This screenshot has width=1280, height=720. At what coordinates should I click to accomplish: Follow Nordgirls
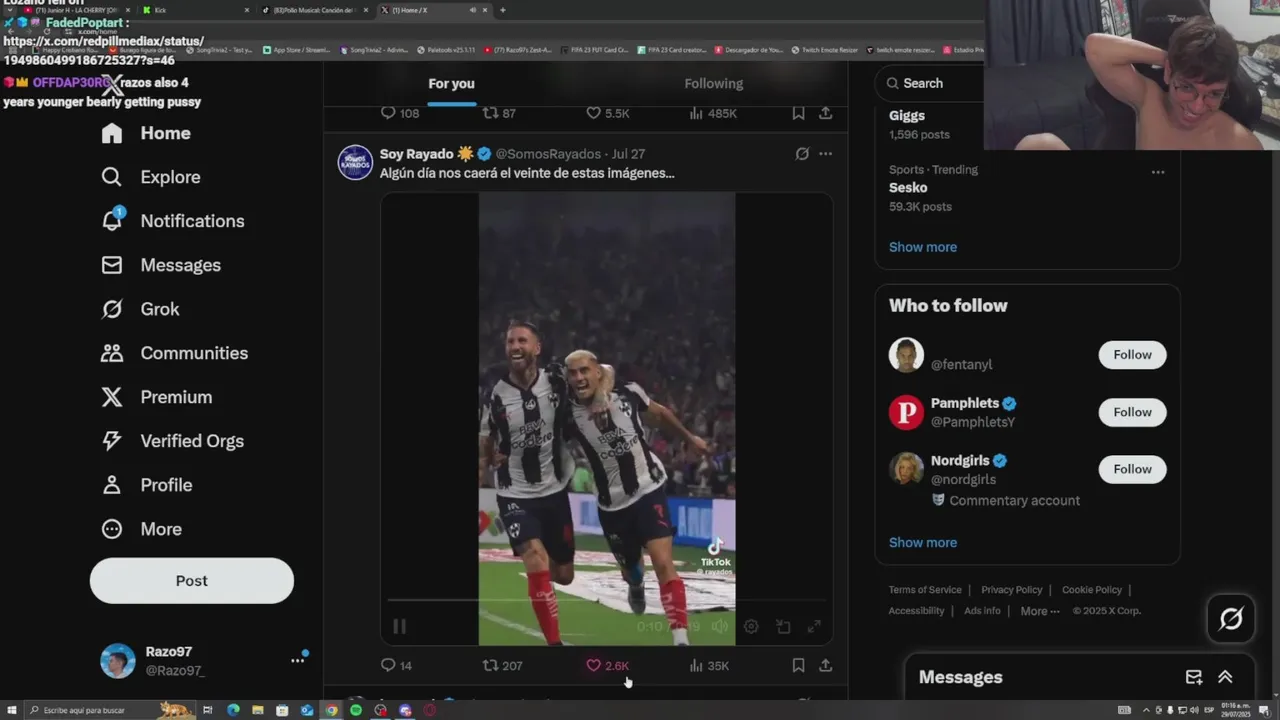tap(1132, 469)
